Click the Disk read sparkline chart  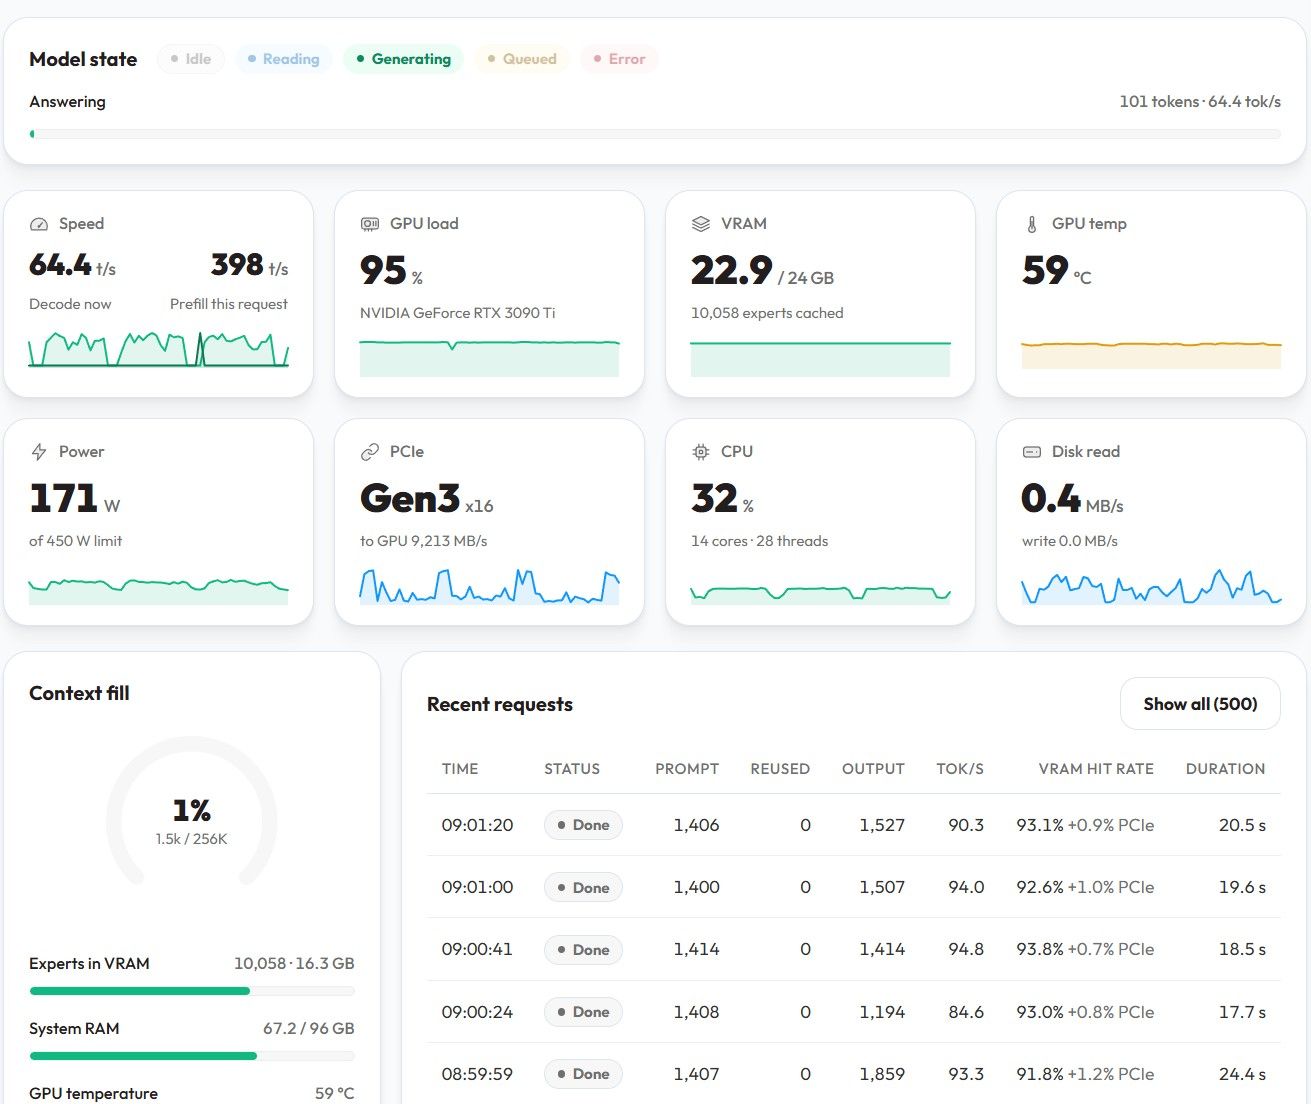click(x=1151, y=586)
